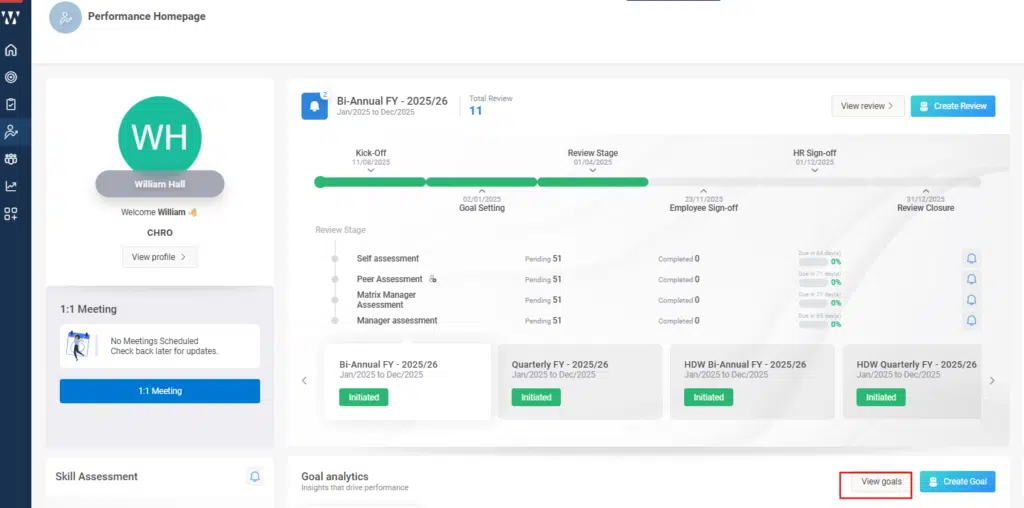Expand the HR Sign-off chevron
Screen dimensions: 1024x508
click(x=814, y=170)
